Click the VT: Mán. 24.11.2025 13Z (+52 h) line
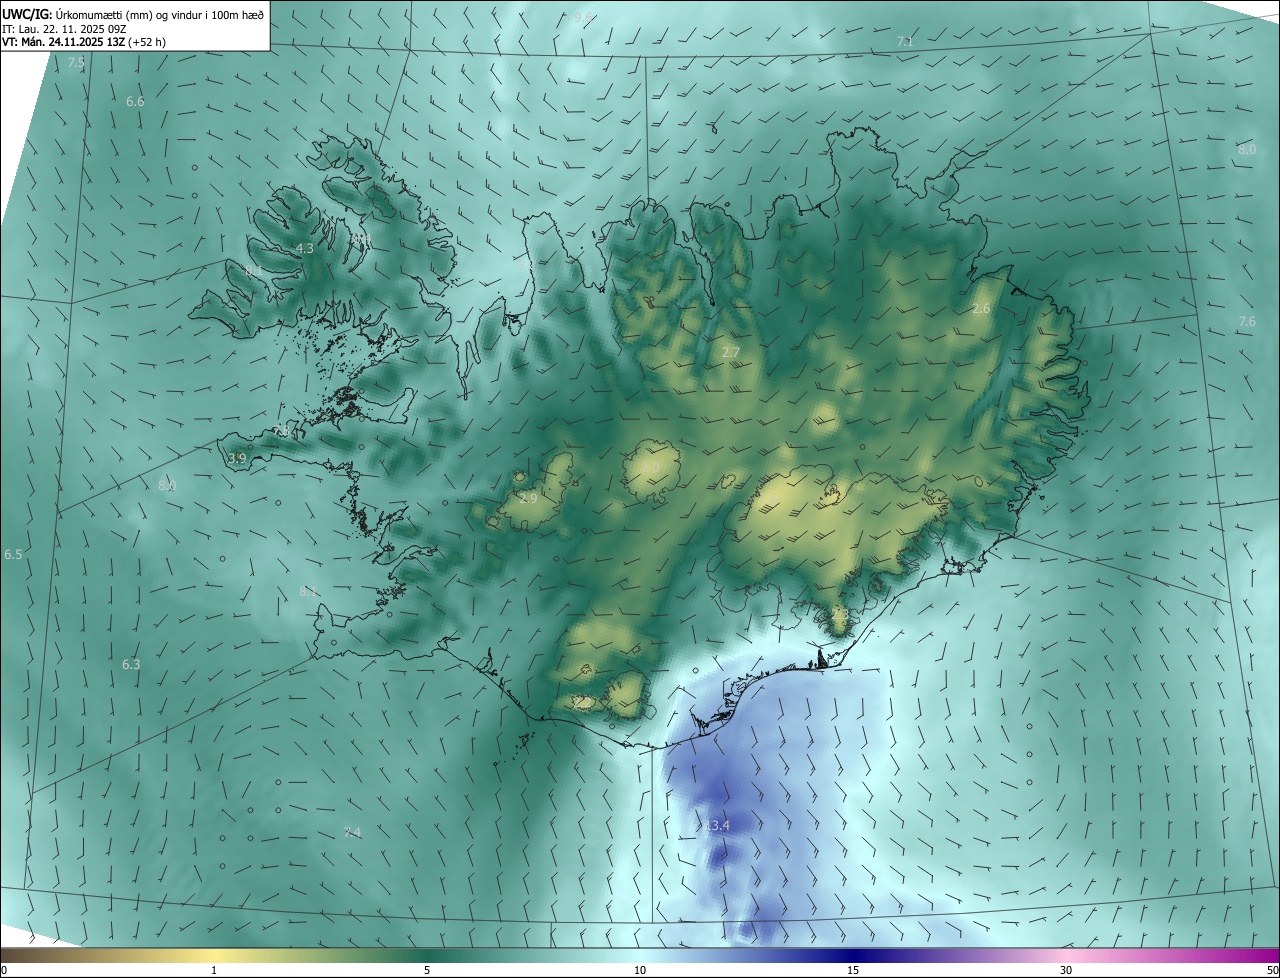 coord(84,42)
